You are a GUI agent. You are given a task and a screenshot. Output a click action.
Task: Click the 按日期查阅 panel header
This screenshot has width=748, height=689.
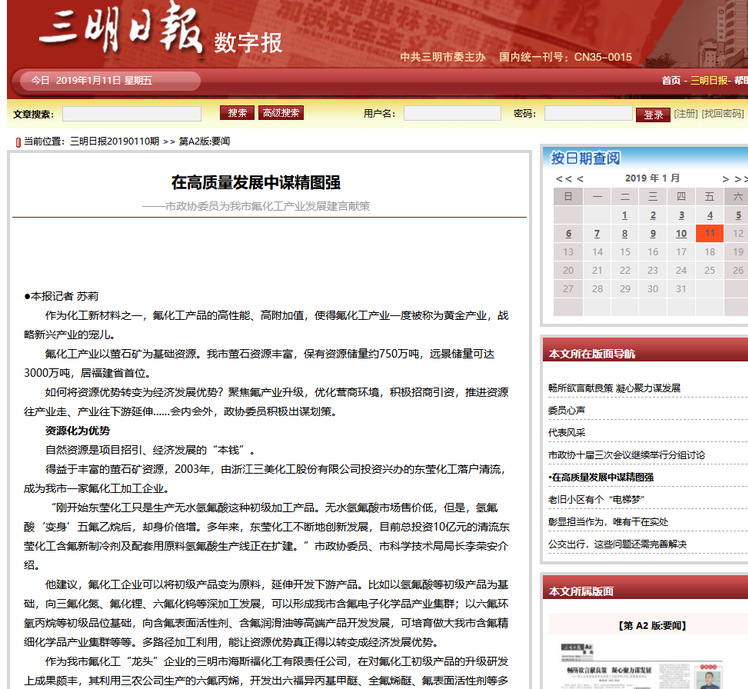coord(586,158)
